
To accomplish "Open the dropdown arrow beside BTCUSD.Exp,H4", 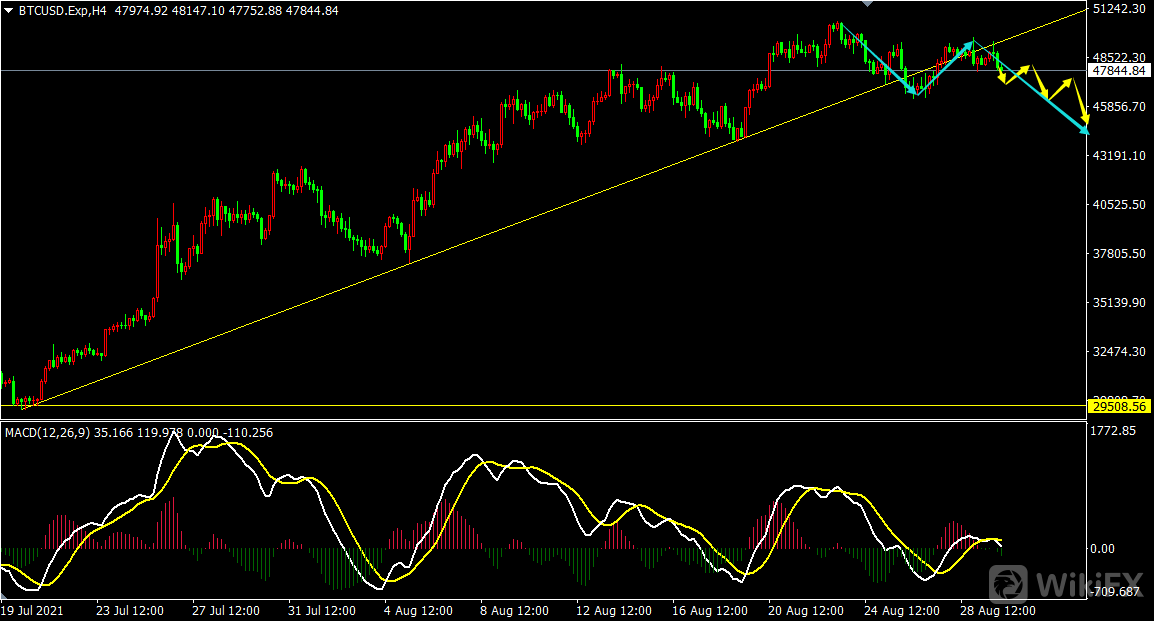I will [x=8, y=10].
